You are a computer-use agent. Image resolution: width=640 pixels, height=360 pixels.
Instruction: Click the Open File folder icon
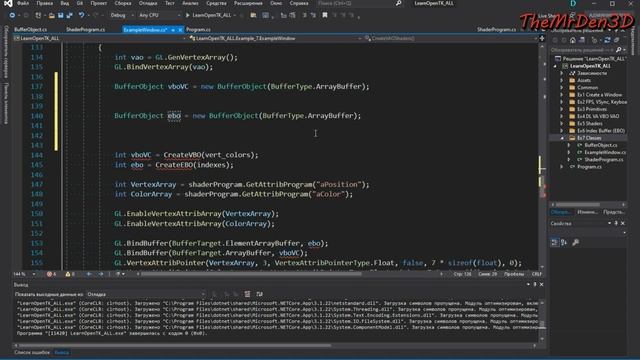[51, 16]
